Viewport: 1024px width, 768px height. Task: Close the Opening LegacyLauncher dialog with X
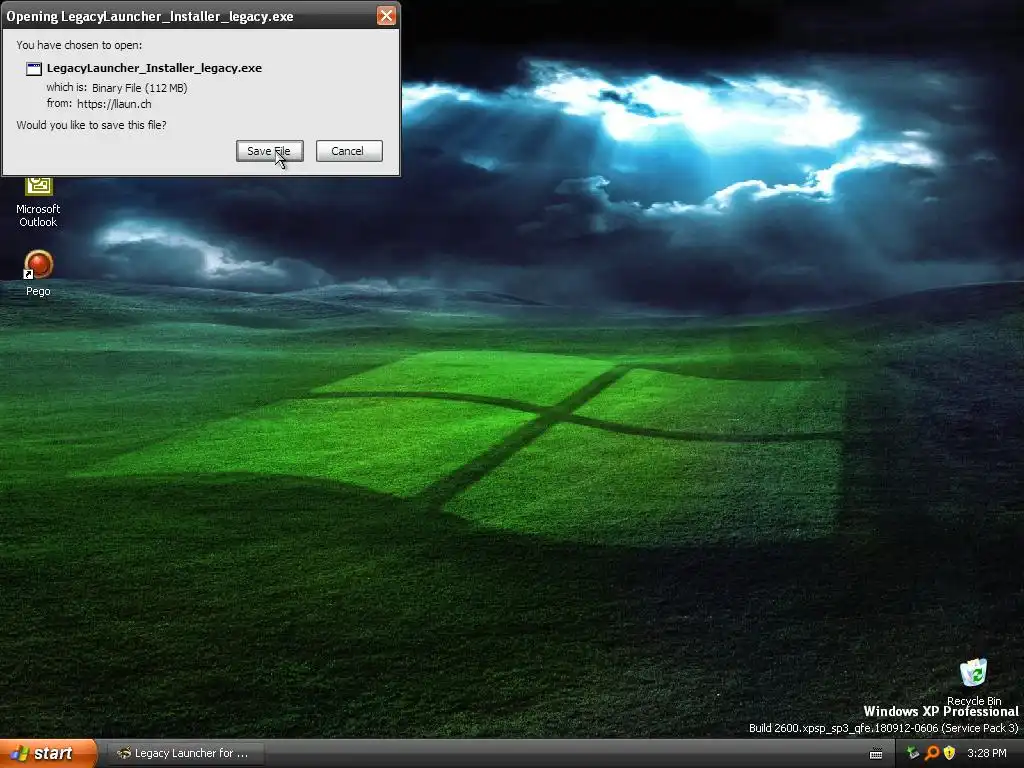(x=386, y=16)
